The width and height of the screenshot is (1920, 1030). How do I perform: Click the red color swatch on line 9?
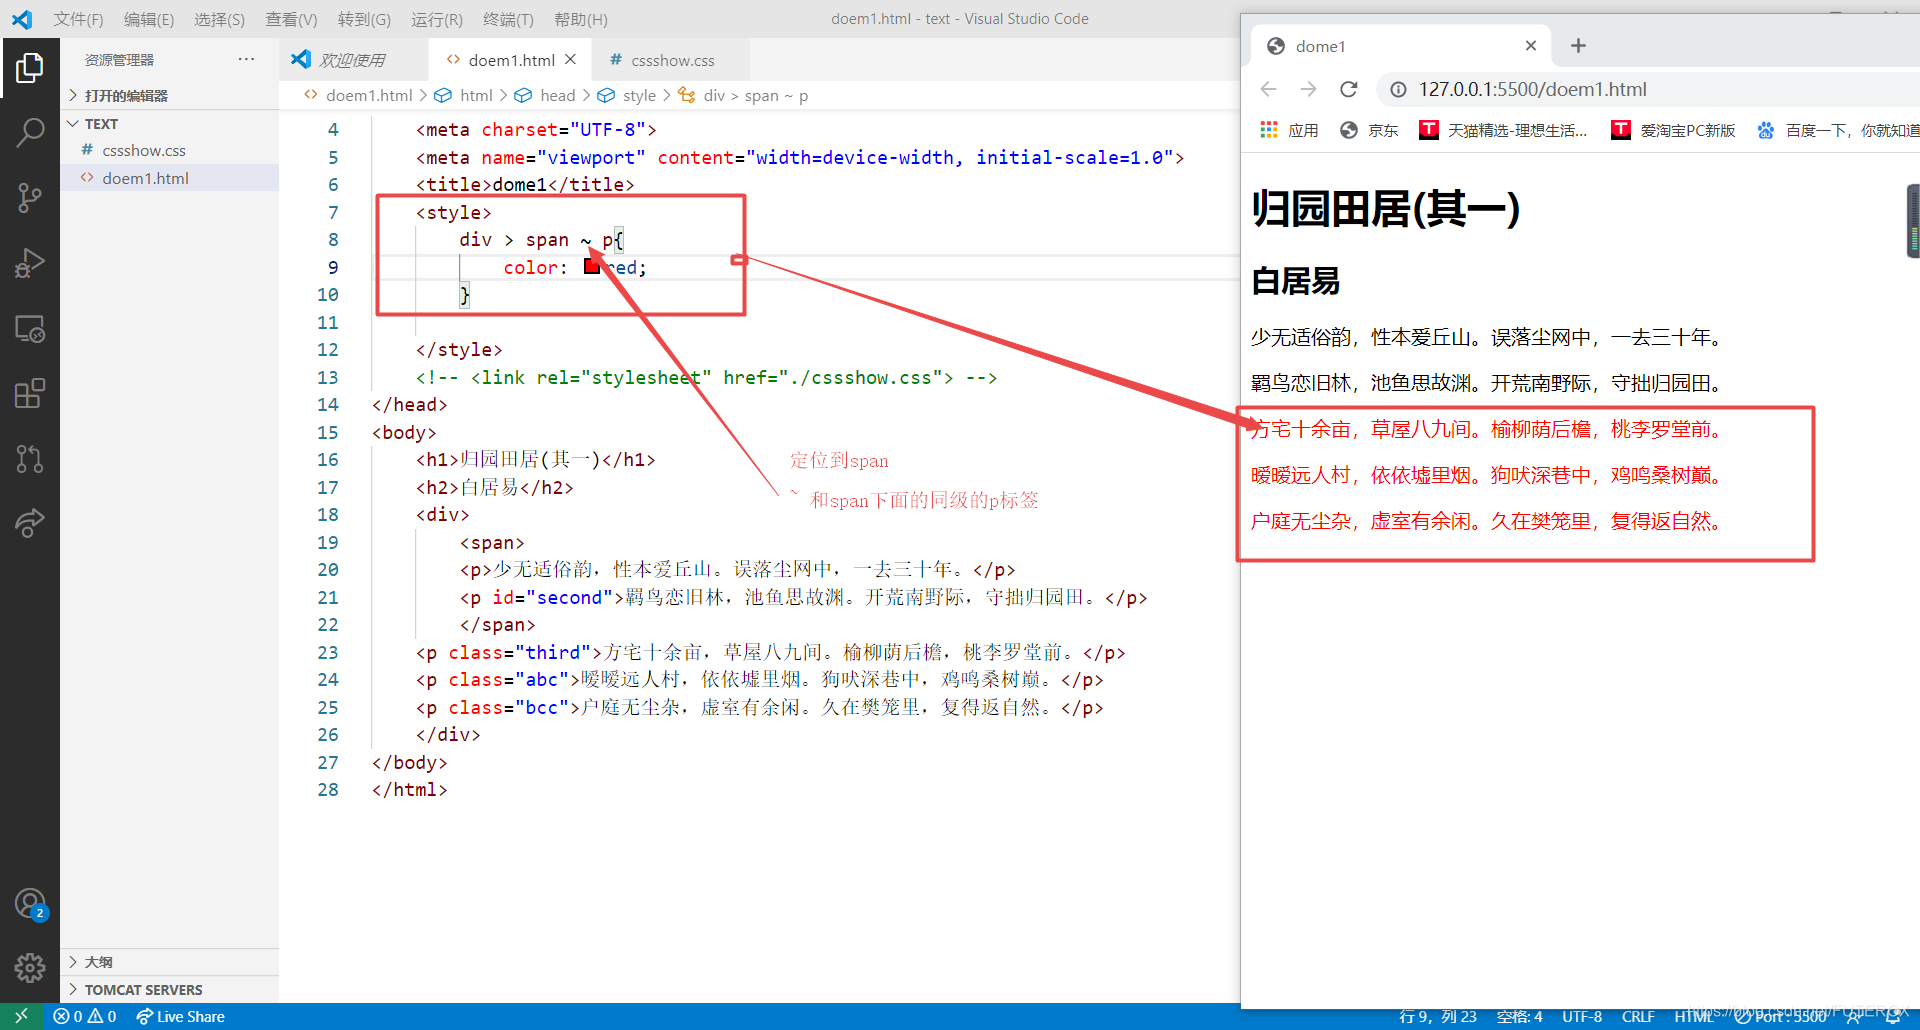pyautogui.click(x=590, y=266)
